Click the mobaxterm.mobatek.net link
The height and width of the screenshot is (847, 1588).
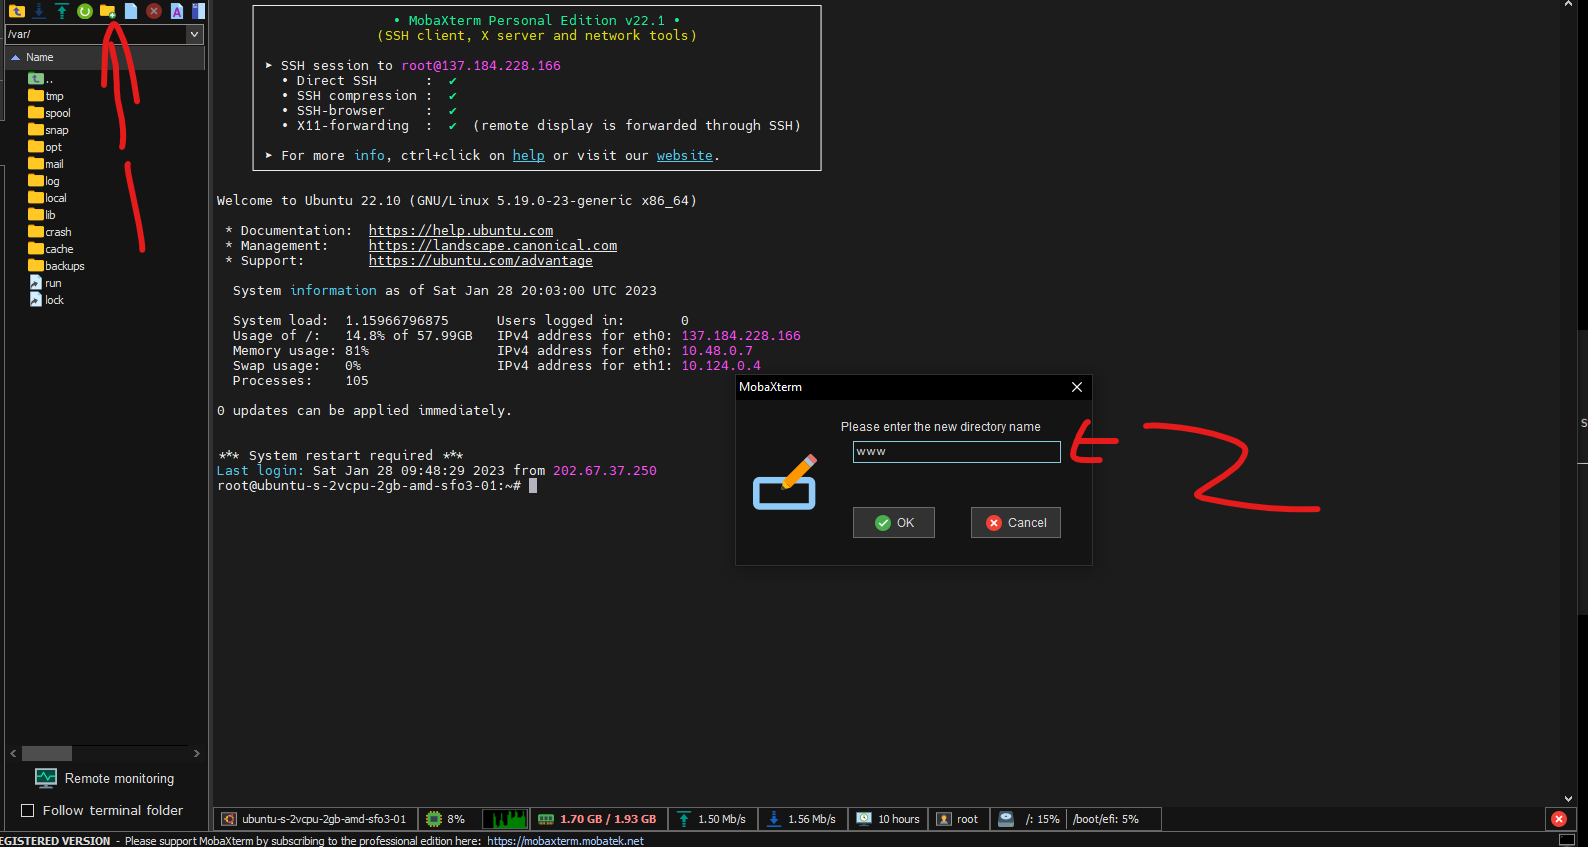pos(565,841)
